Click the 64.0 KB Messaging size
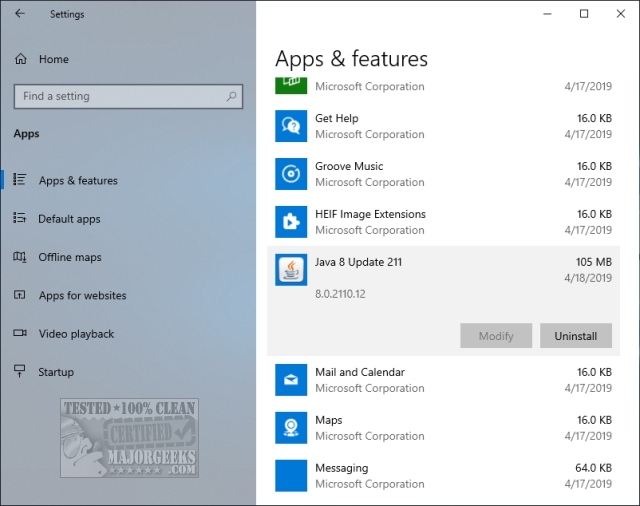 tap(593, 468)
